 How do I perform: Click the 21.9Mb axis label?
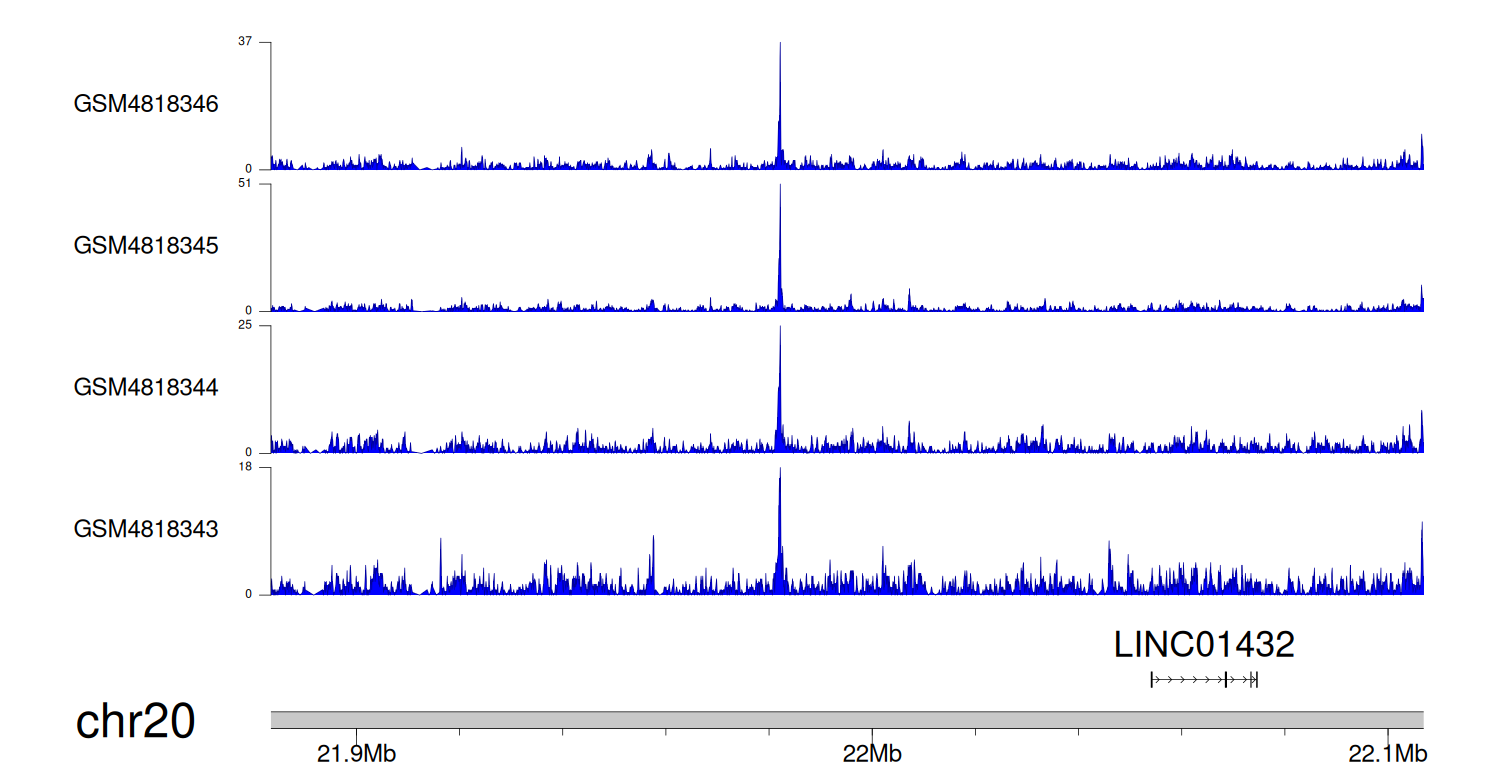coord(356,753)
